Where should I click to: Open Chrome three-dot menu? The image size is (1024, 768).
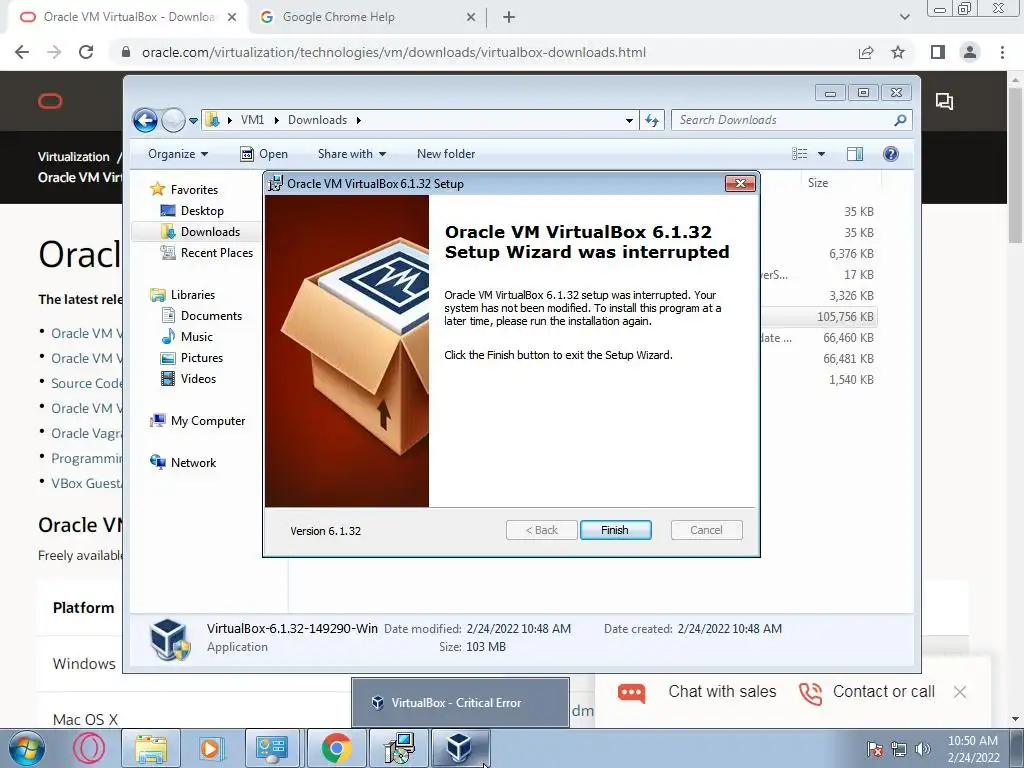coord(1002,52)
